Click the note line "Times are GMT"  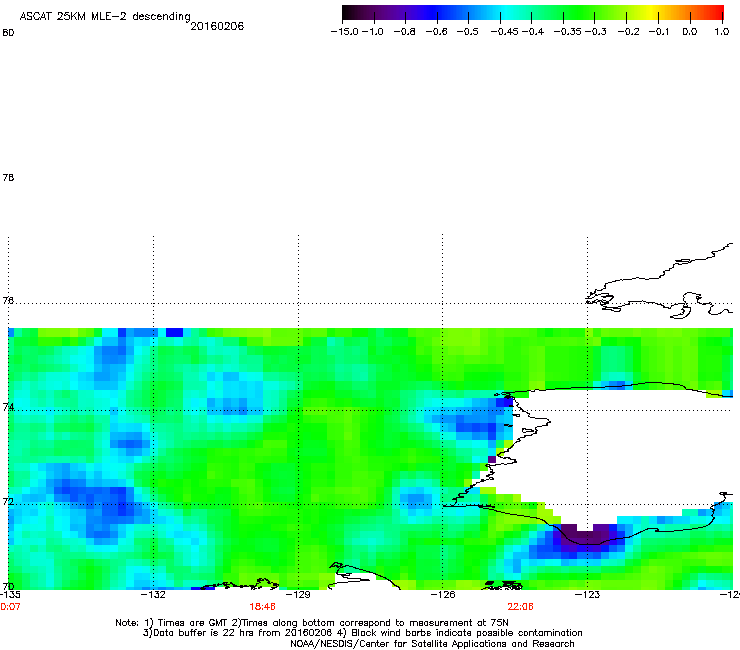pos(312,623)
